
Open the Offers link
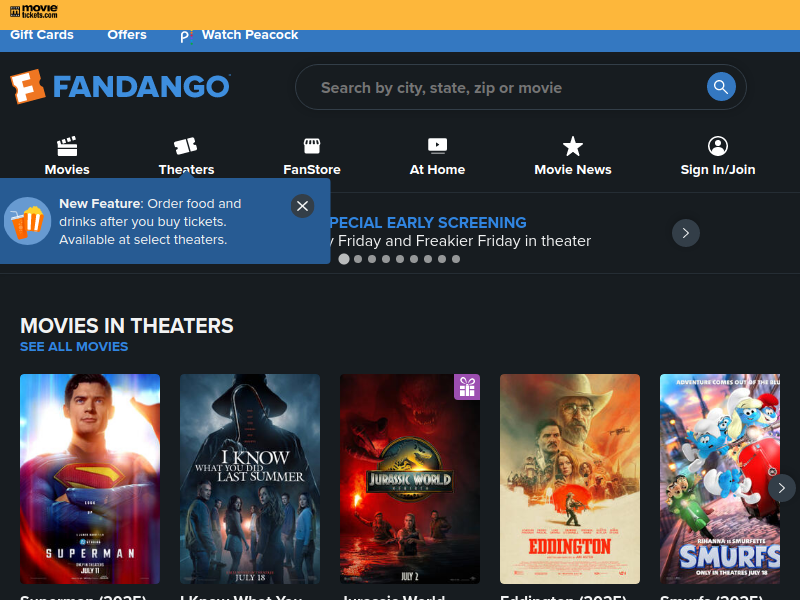[x=127, y=35]
